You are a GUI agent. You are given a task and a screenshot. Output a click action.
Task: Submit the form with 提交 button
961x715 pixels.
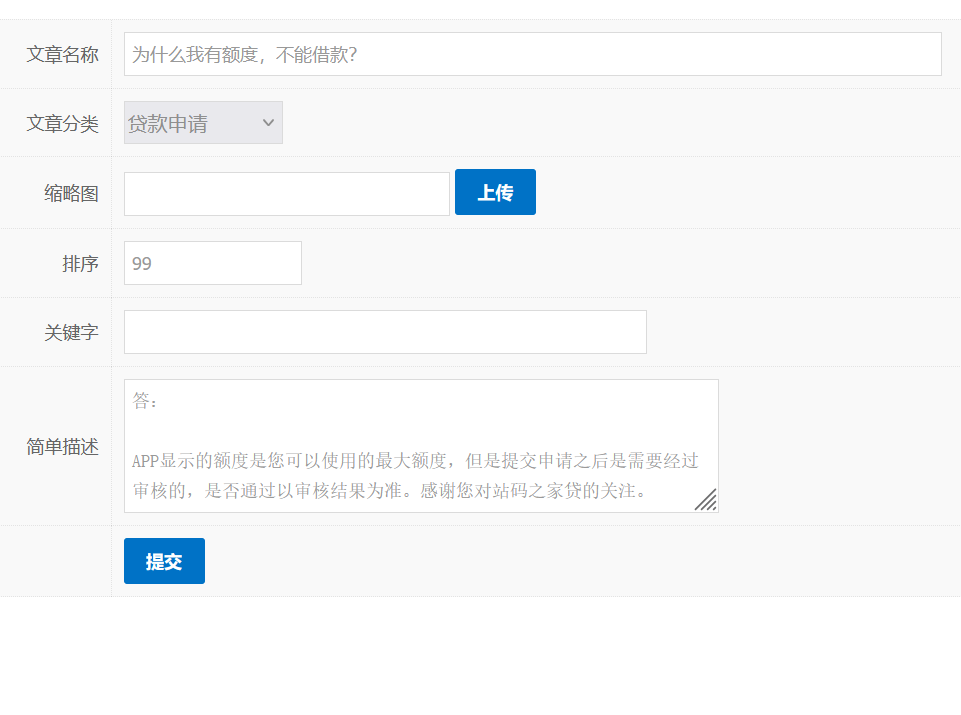[x=164, y=561]
